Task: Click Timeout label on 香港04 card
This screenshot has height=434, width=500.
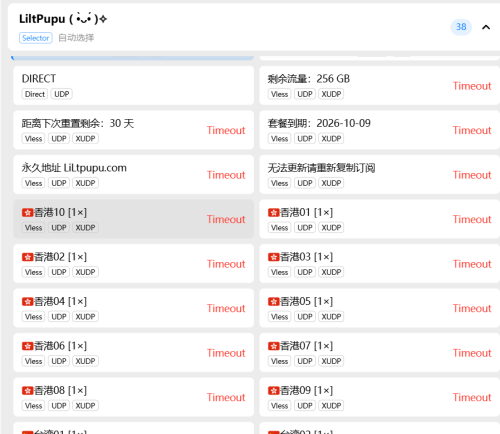Action: pyautogui.click(x=226, y=308)
